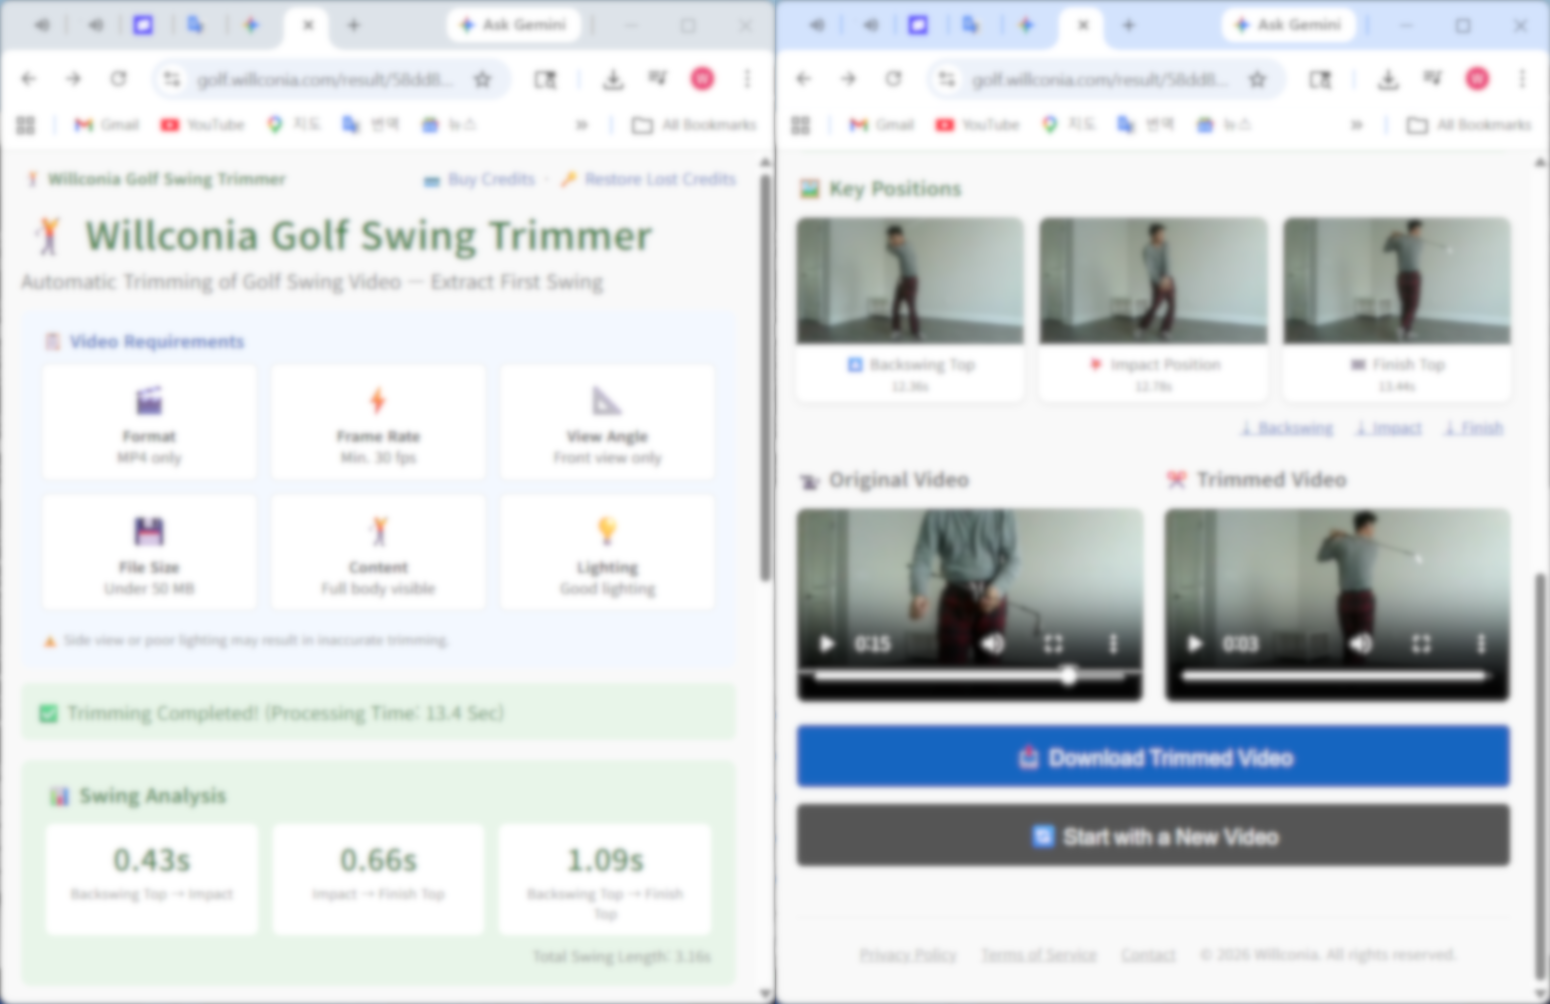Click the View Angle ruler icon

(x=607, y=401)
